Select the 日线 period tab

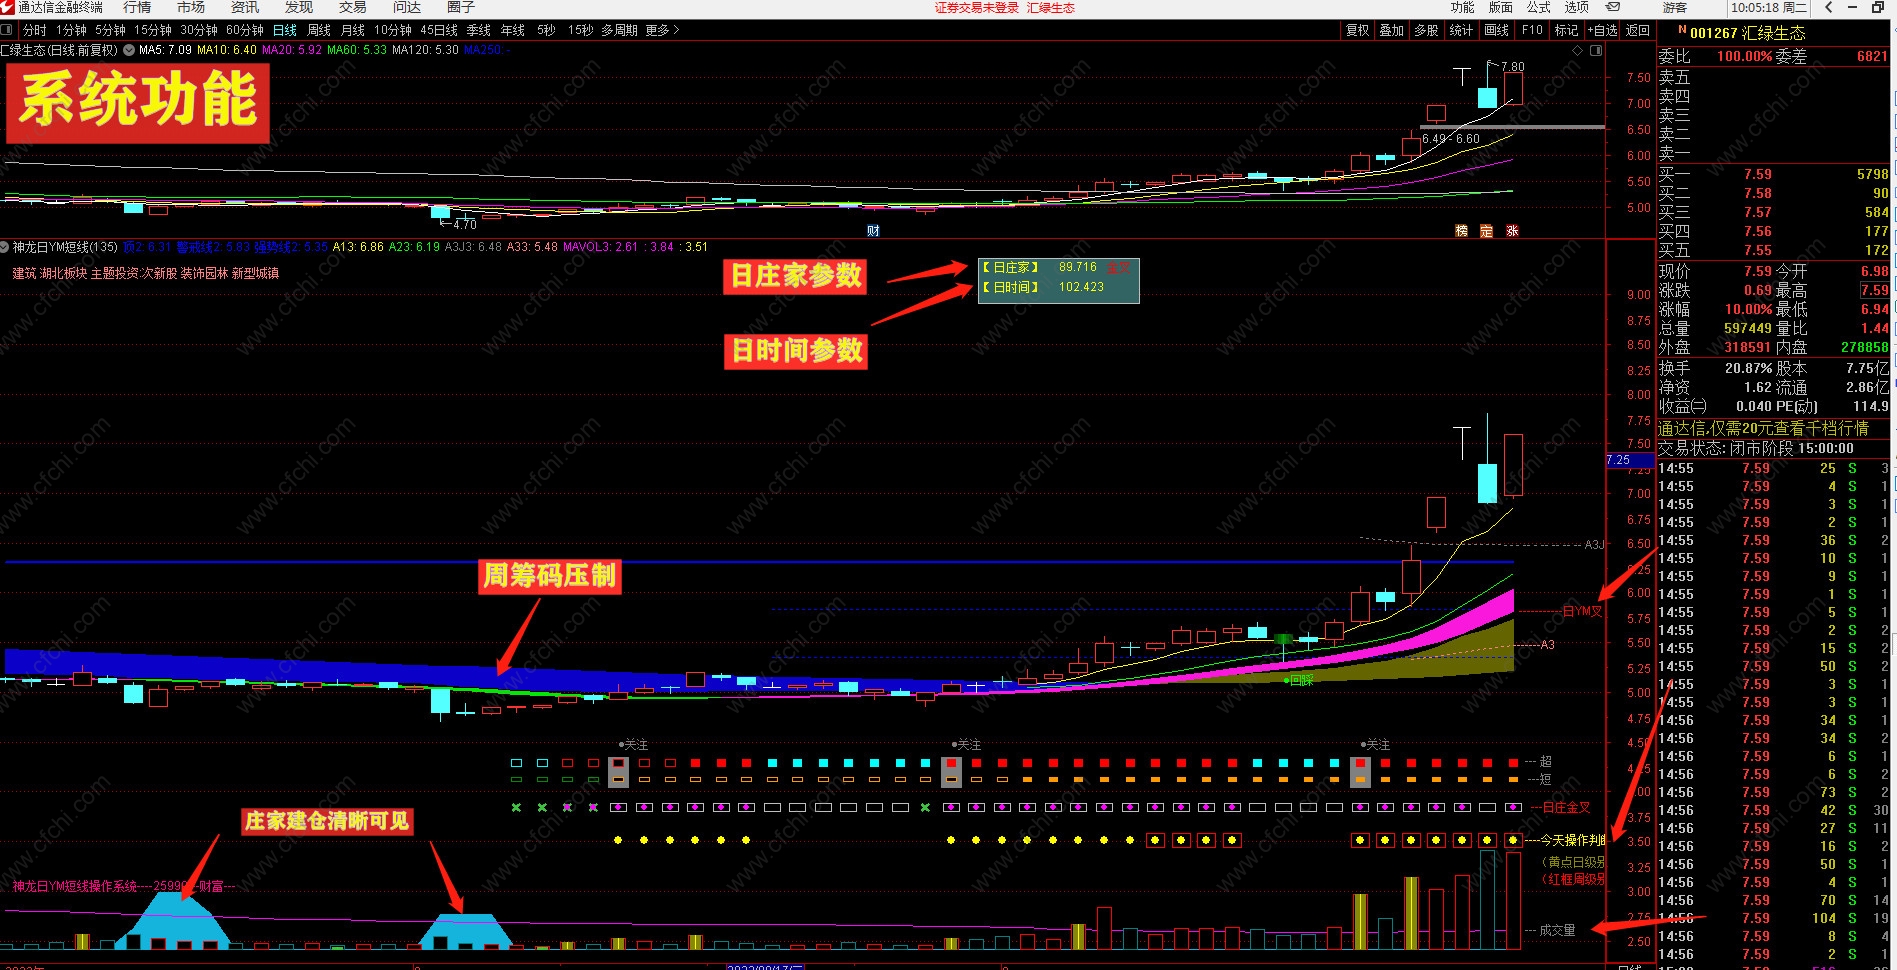285,30
